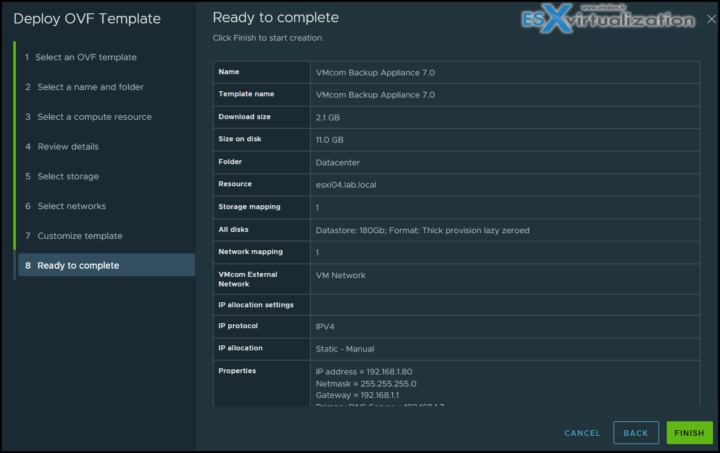Go to step 7 Customize template
The height and width of the screenshot is (453, 720).
73,236
